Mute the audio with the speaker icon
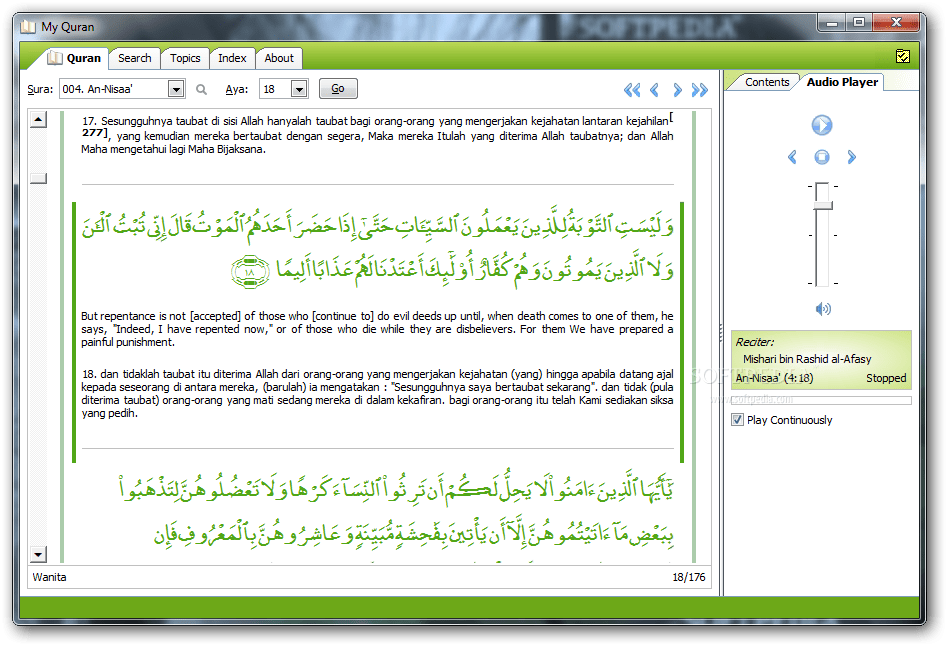Screen dimensions: 947x646 click(x=822, y=309)
